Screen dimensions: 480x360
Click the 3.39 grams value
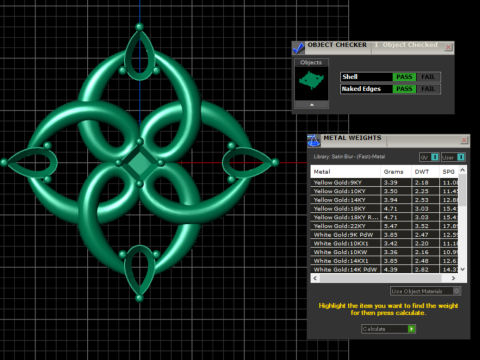pos(390,183)
